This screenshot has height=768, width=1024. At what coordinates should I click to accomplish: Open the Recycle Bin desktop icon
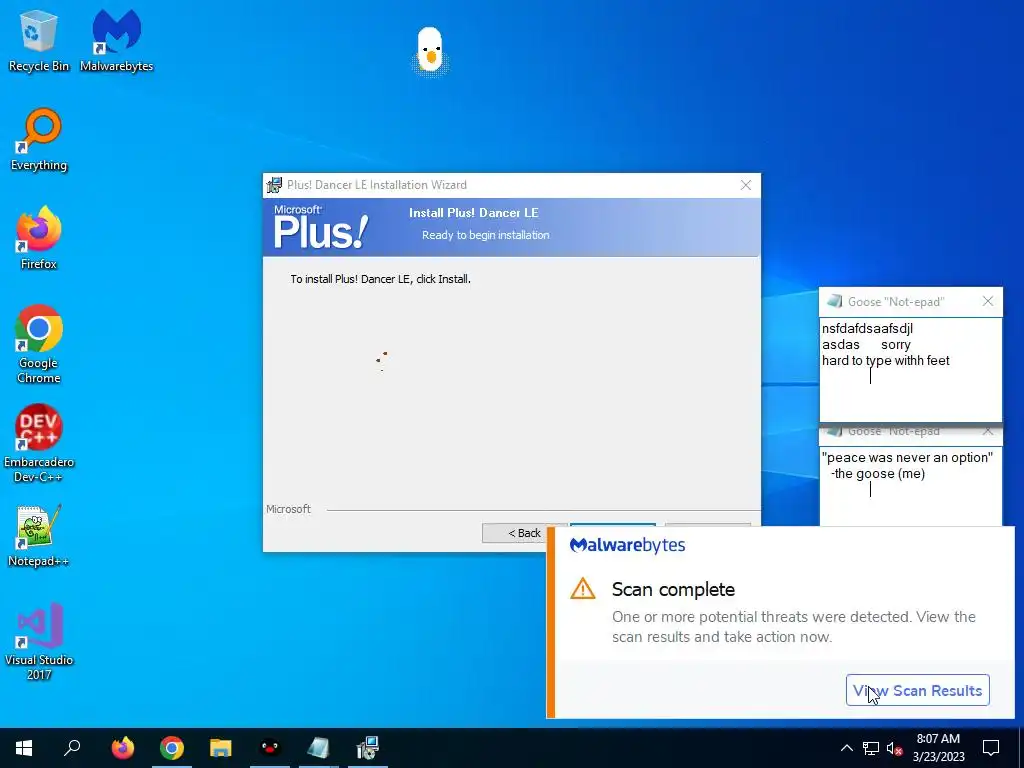tap(39, 40)
